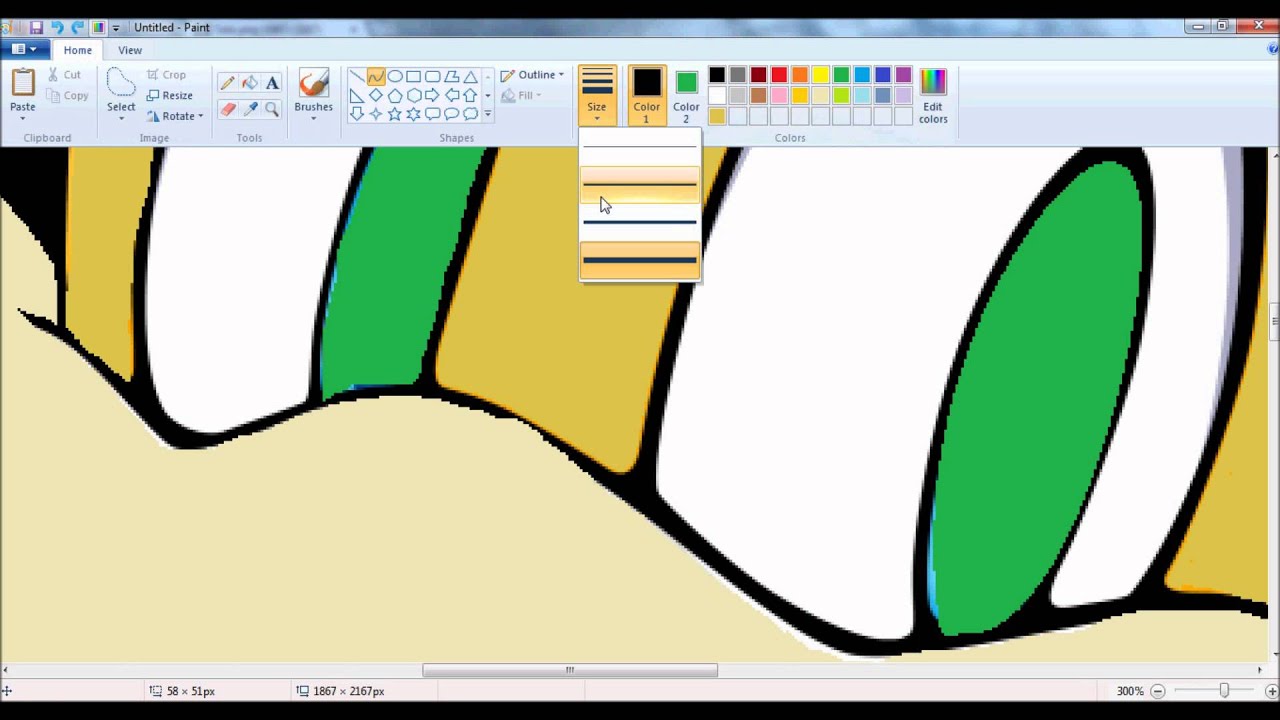Choose the Six-point star shape
Screen dimensions: 1280x720
[413, 114]
